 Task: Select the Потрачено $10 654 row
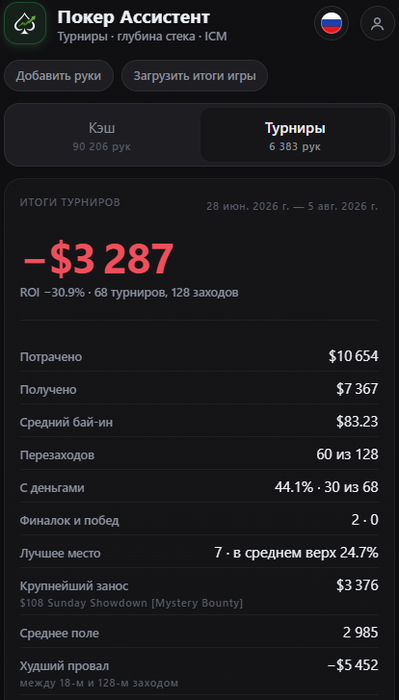point(199,356)
